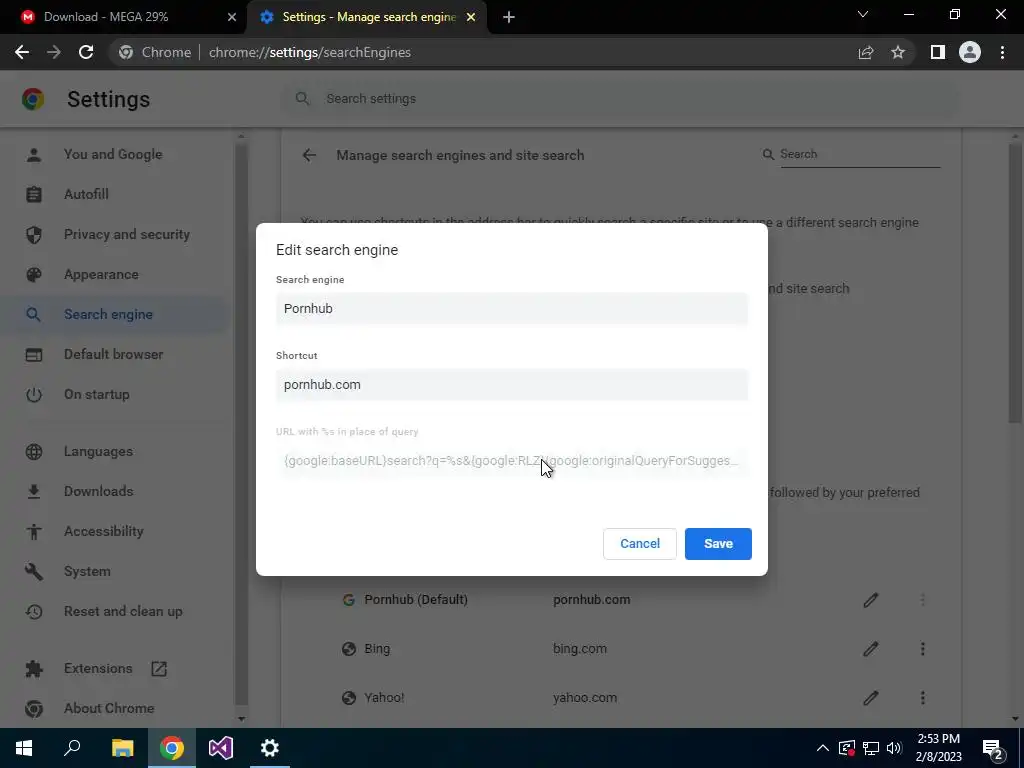Open Appearance settings section
This screenshot has height=768, width=1024.
point(101,274)
